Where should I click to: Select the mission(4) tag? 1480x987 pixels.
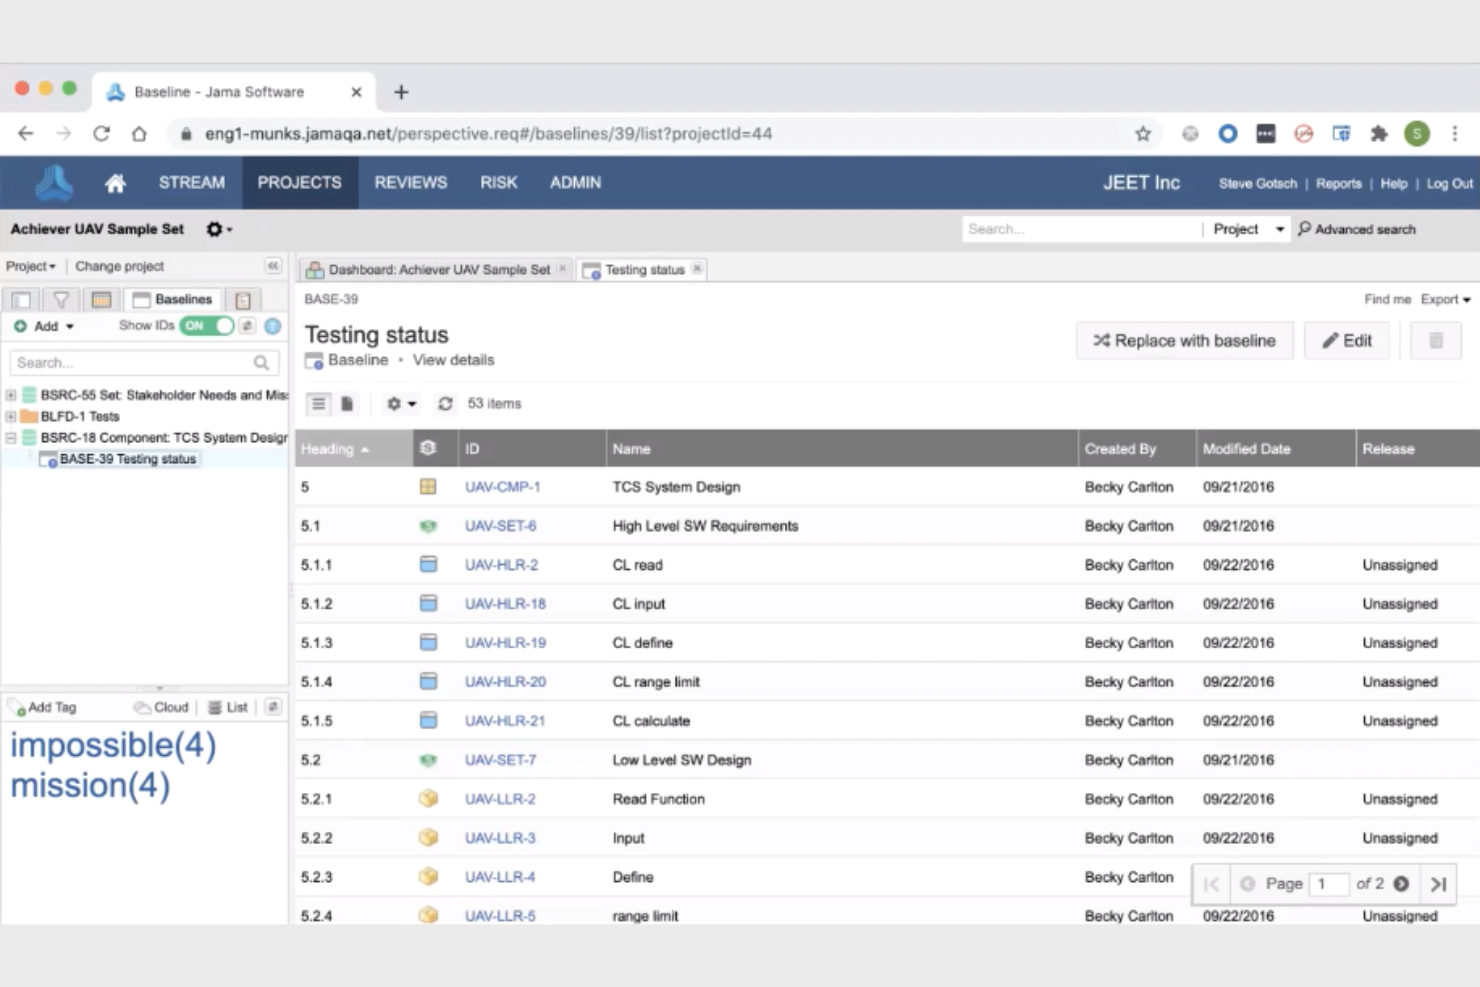[x=90, y=785]
